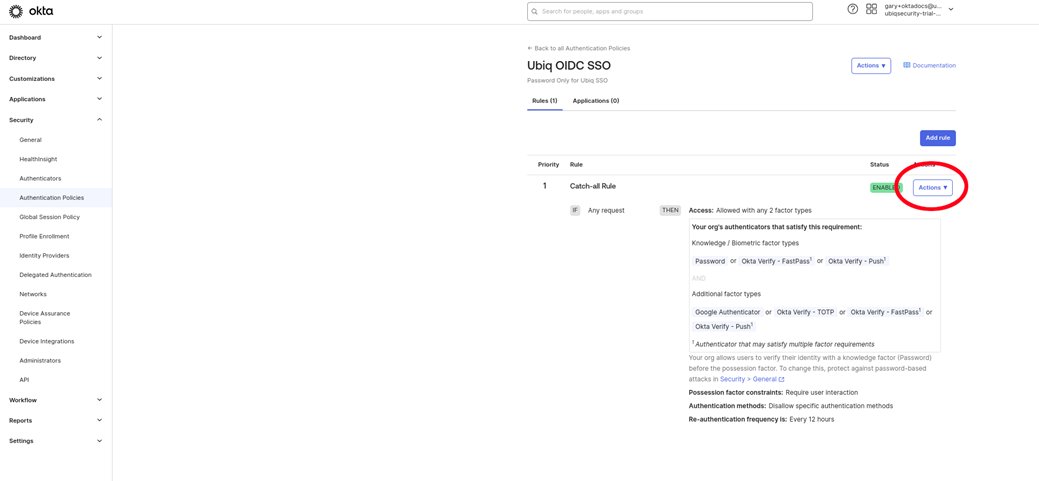The width and height of the screenshot is (1039, 481).
Task: Open the policy Actions dropdown near Documentation
Action: click(871, 66)
